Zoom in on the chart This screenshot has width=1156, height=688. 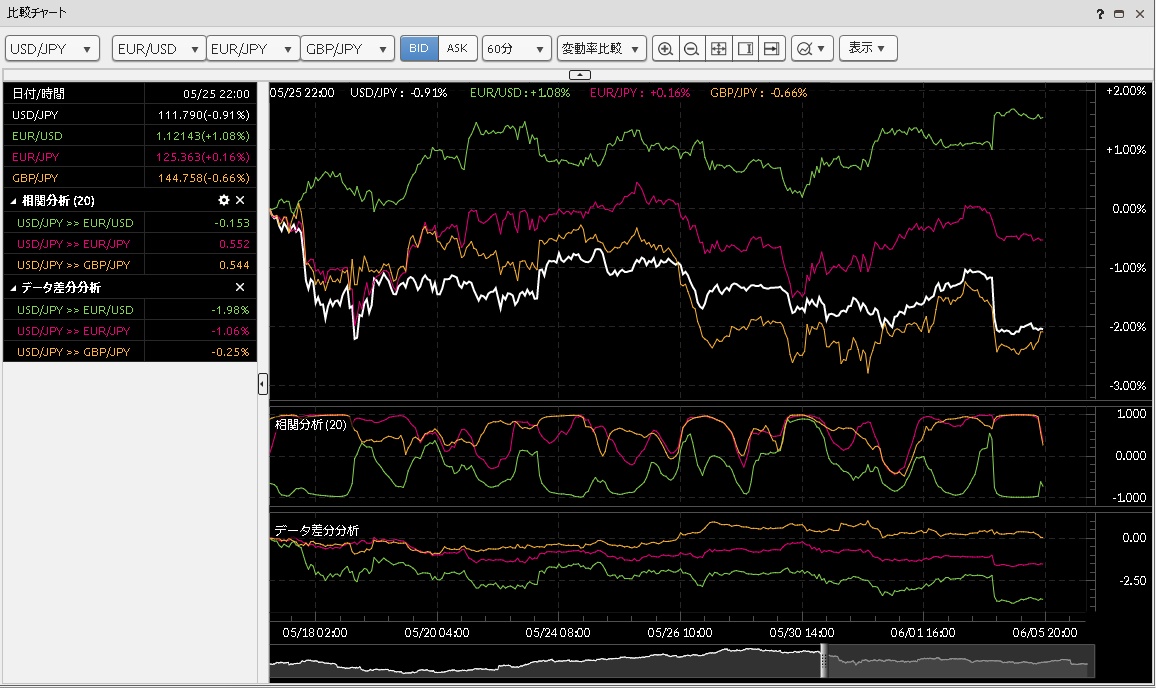pos(665,49)
